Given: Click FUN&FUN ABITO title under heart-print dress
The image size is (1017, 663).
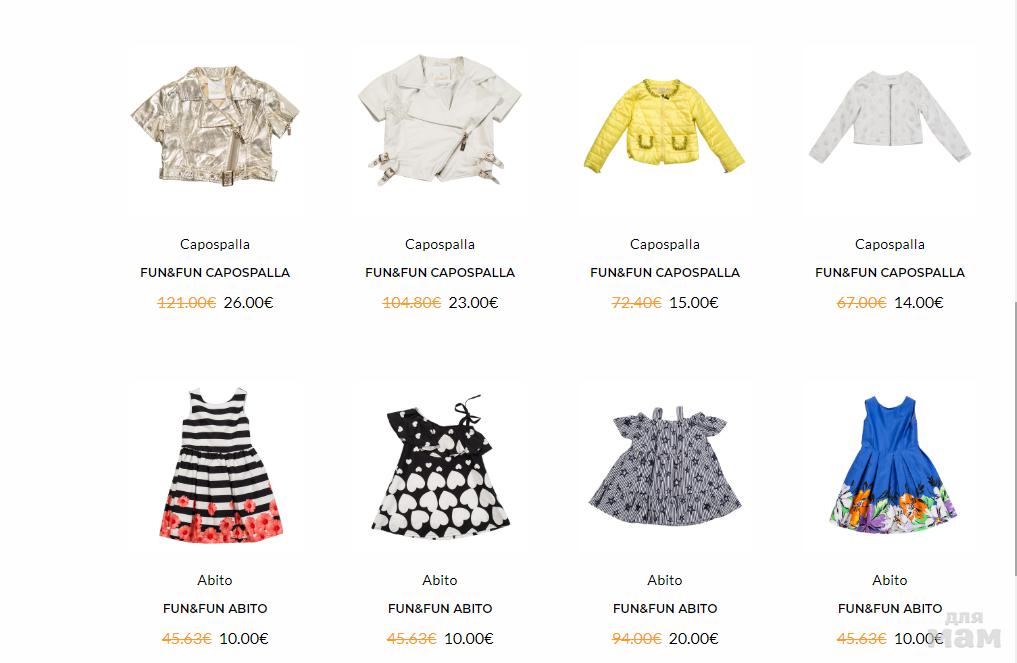Looking at the screenshot, I should tap(440, 609).
